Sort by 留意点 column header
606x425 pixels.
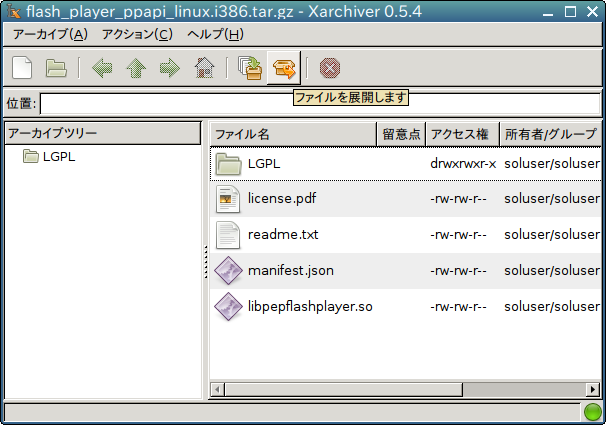(401, 134)
